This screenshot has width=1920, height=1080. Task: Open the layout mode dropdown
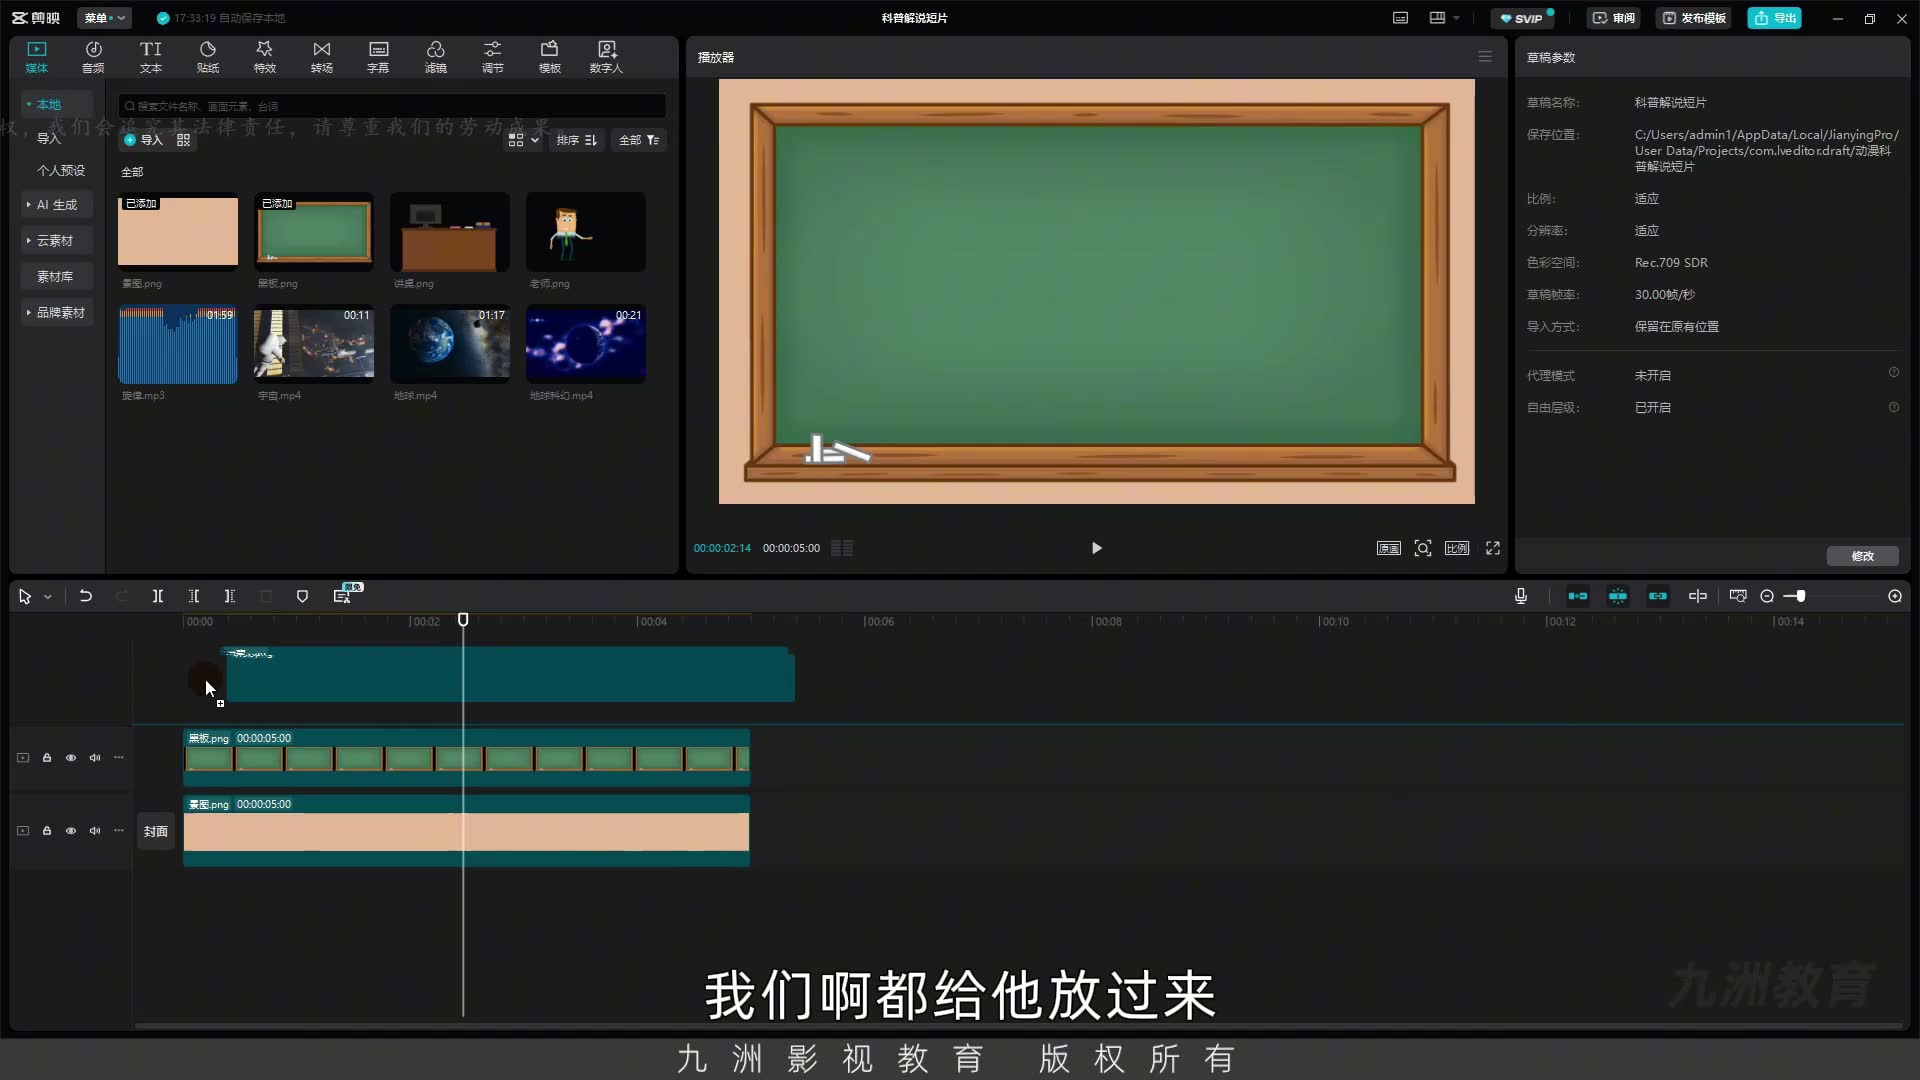tap(1445, 18)
